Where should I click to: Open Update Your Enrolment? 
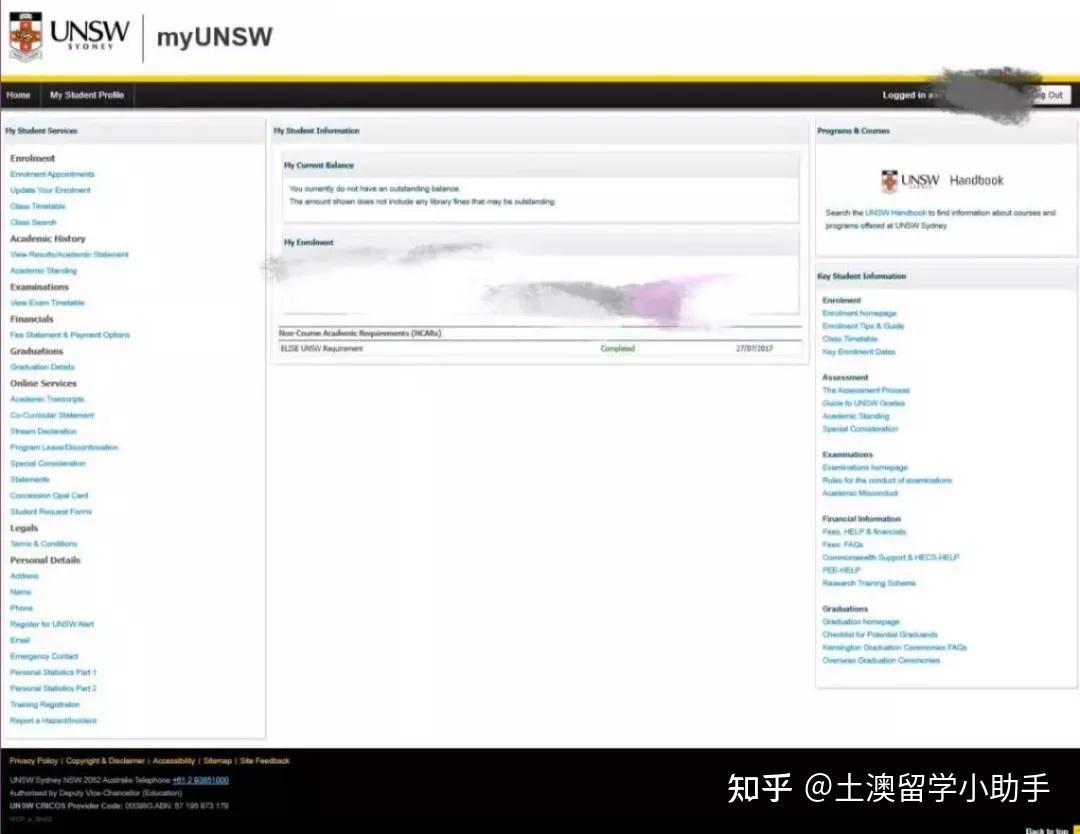pyautogui.click(x=48, y=190)
